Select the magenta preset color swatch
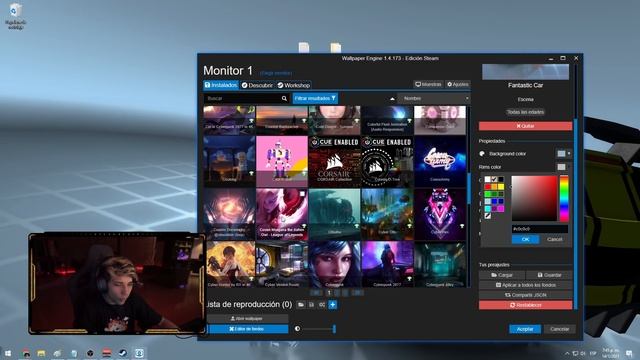Viewport: 640px width, 360px height. pyautogui.click(x=501, y=209)
